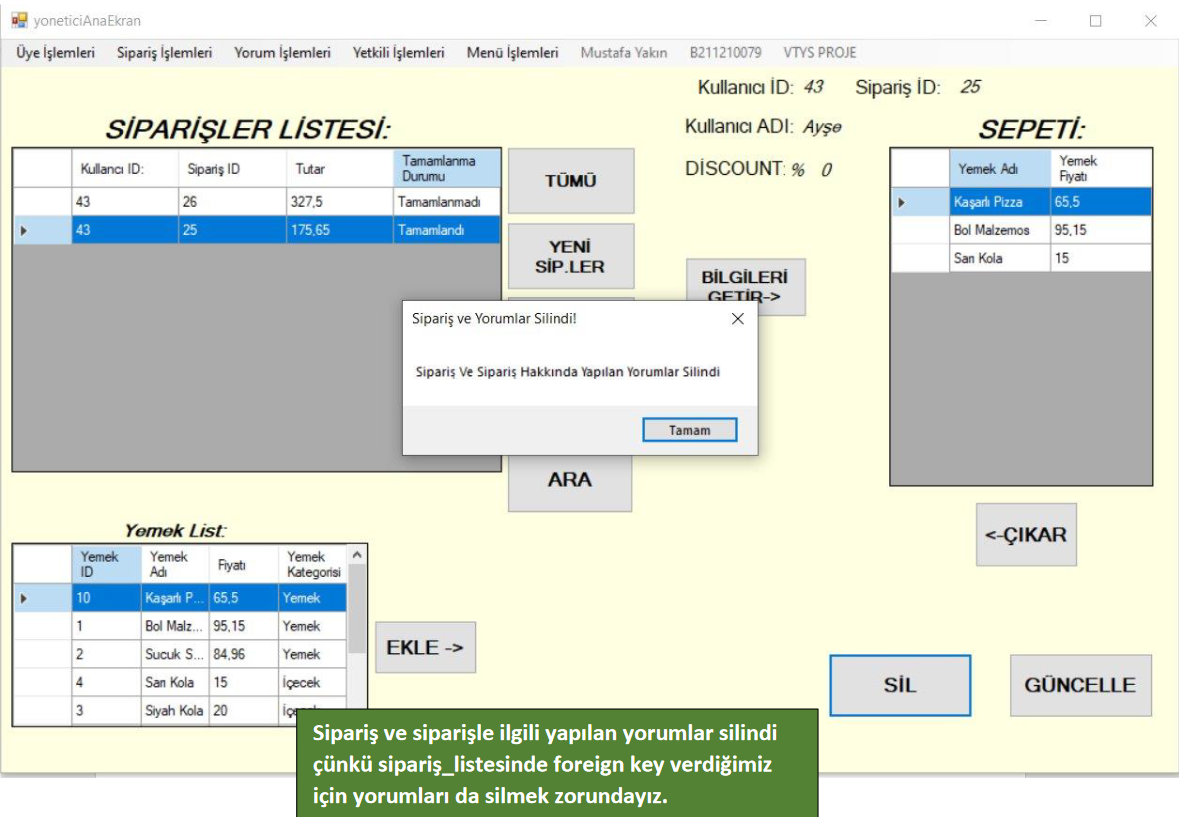This screenshot has width=1179, height=817.
Task: Click Tamam button in the dialog
Action: click(x=689, y=430)
